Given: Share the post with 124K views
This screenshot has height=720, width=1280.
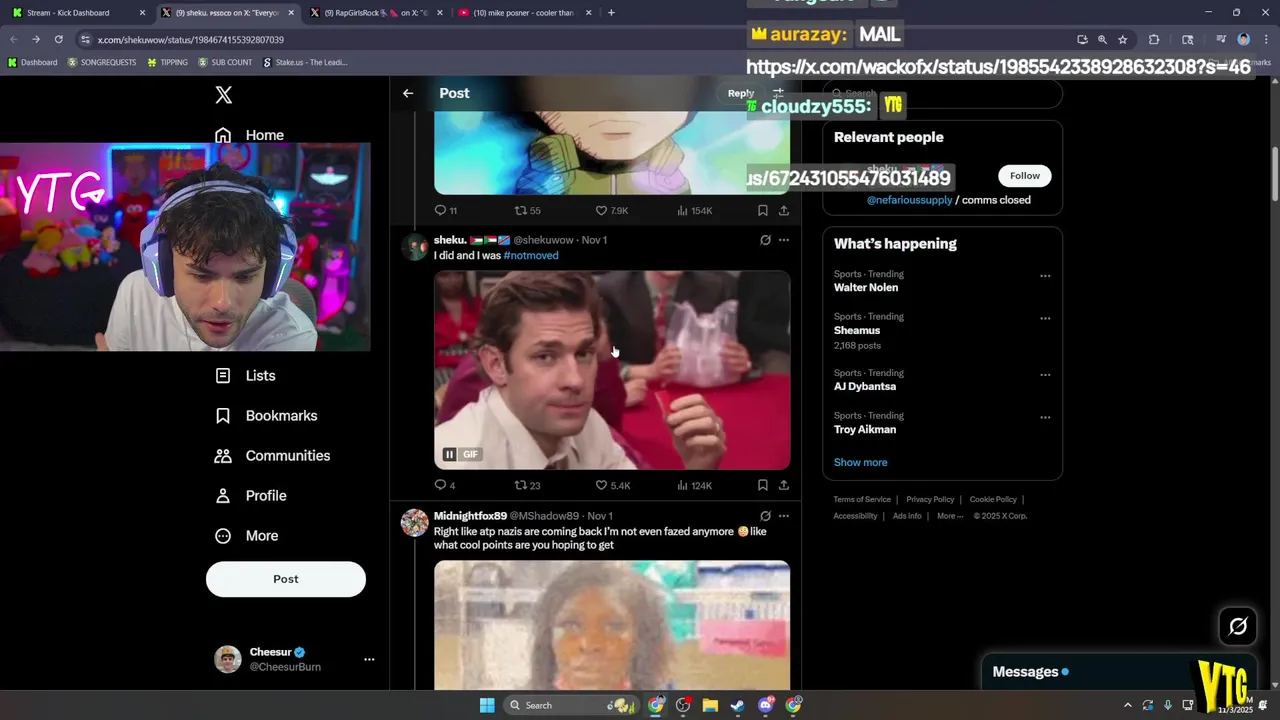Looking at the screenshot, I should pos(784,485).
